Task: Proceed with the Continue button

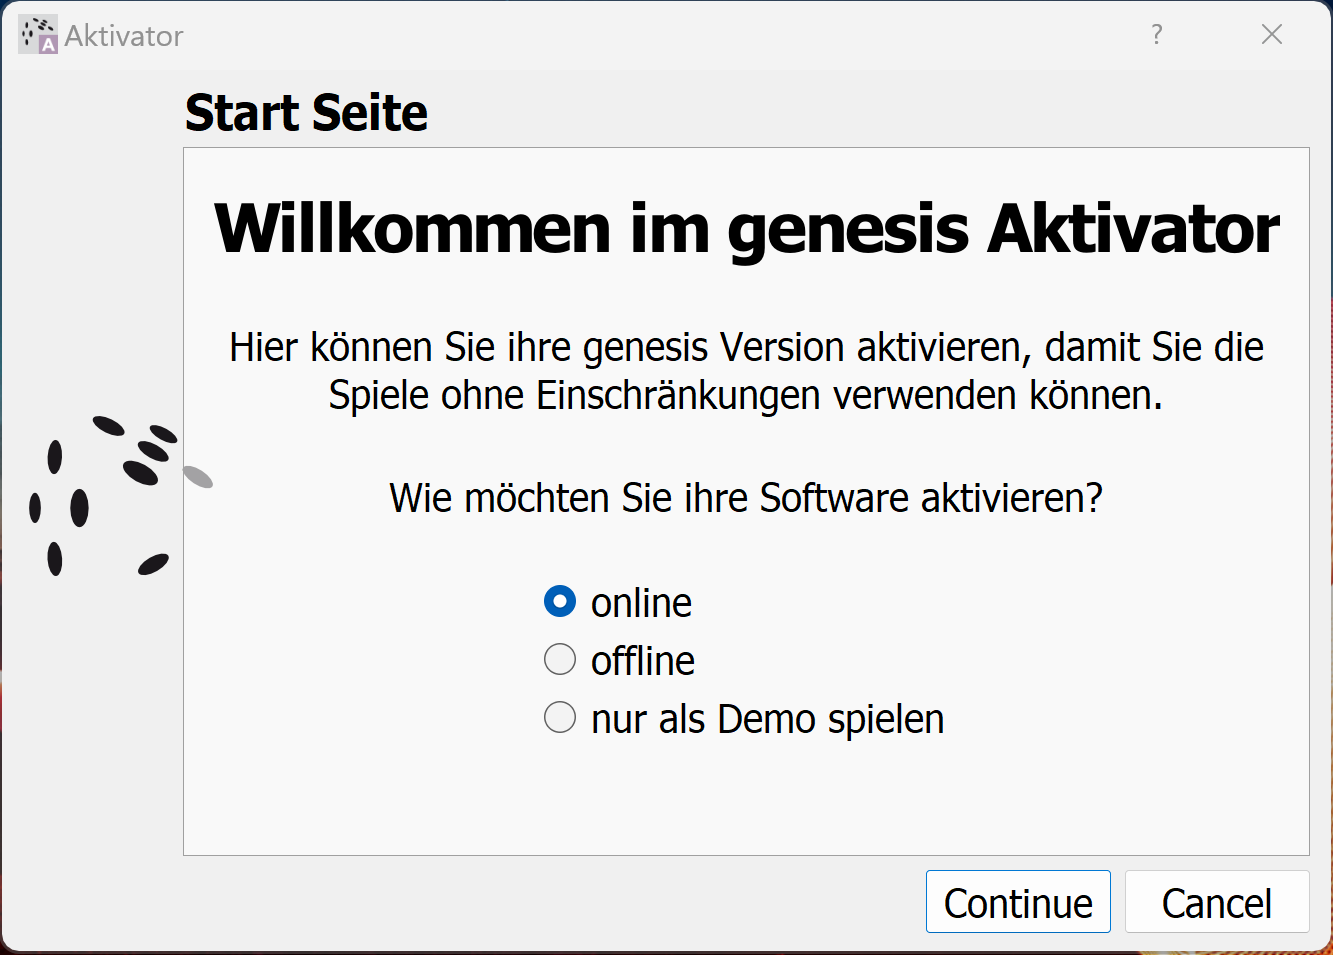Action: [1018, 902]
